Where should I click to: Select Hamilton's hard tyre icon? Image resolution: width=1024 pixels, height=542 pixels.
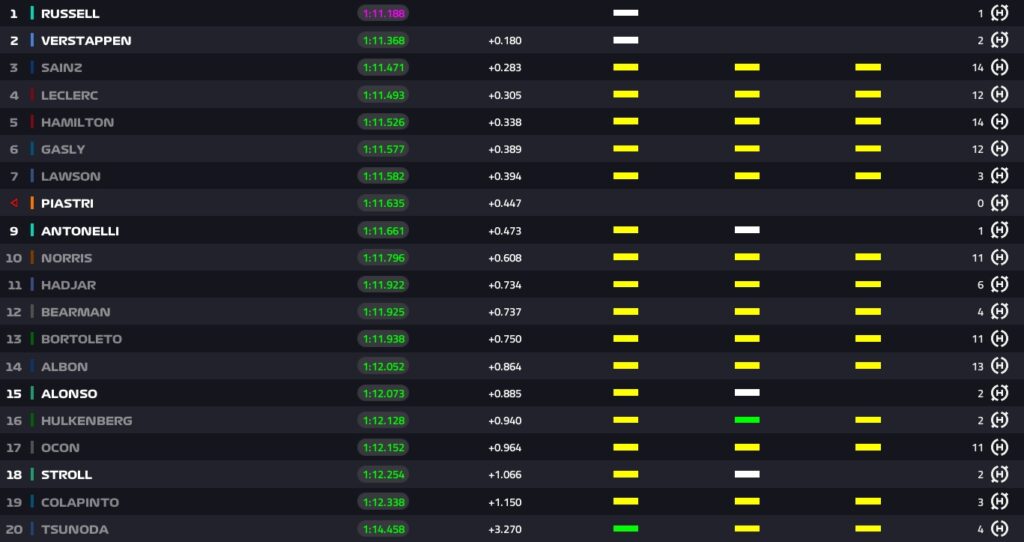999,122
